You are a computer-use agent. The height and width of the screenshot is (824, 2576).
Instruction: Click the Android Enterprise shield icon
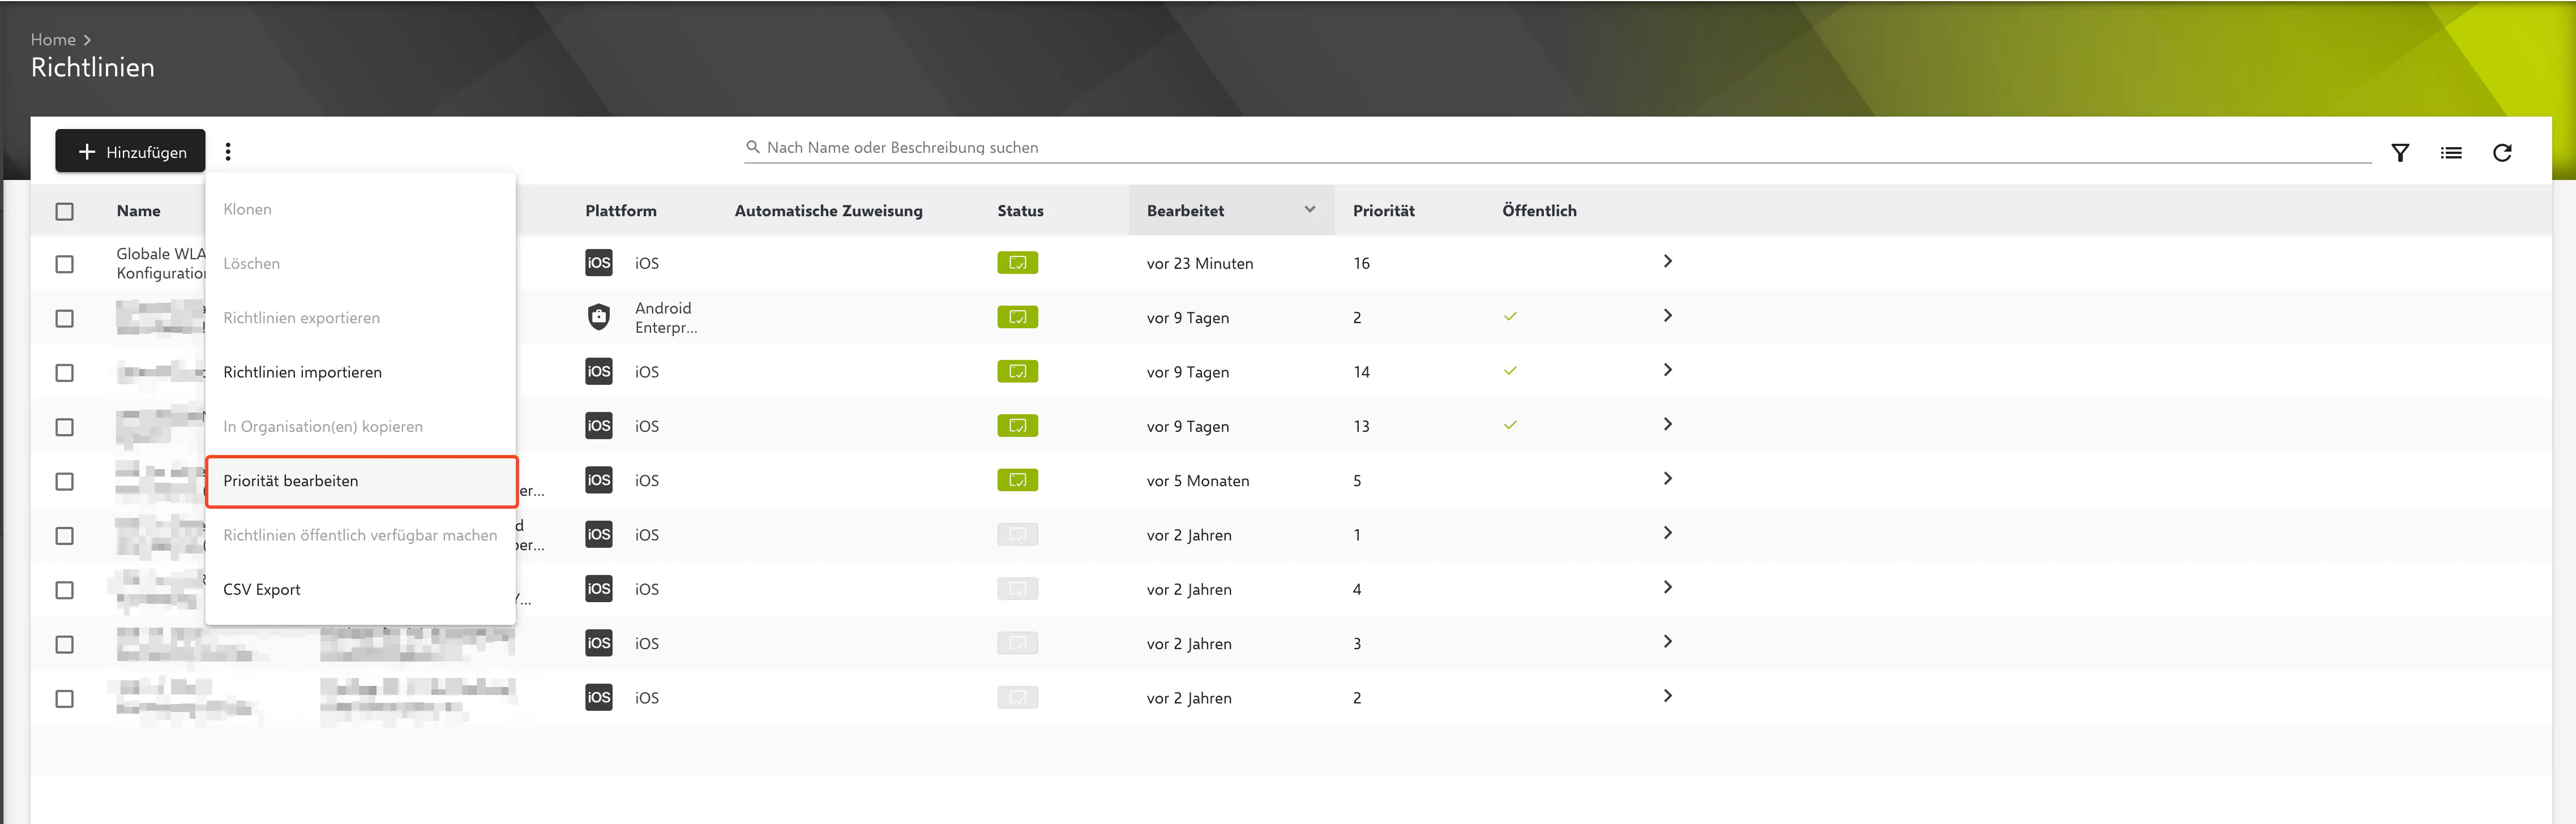(598, 317)
